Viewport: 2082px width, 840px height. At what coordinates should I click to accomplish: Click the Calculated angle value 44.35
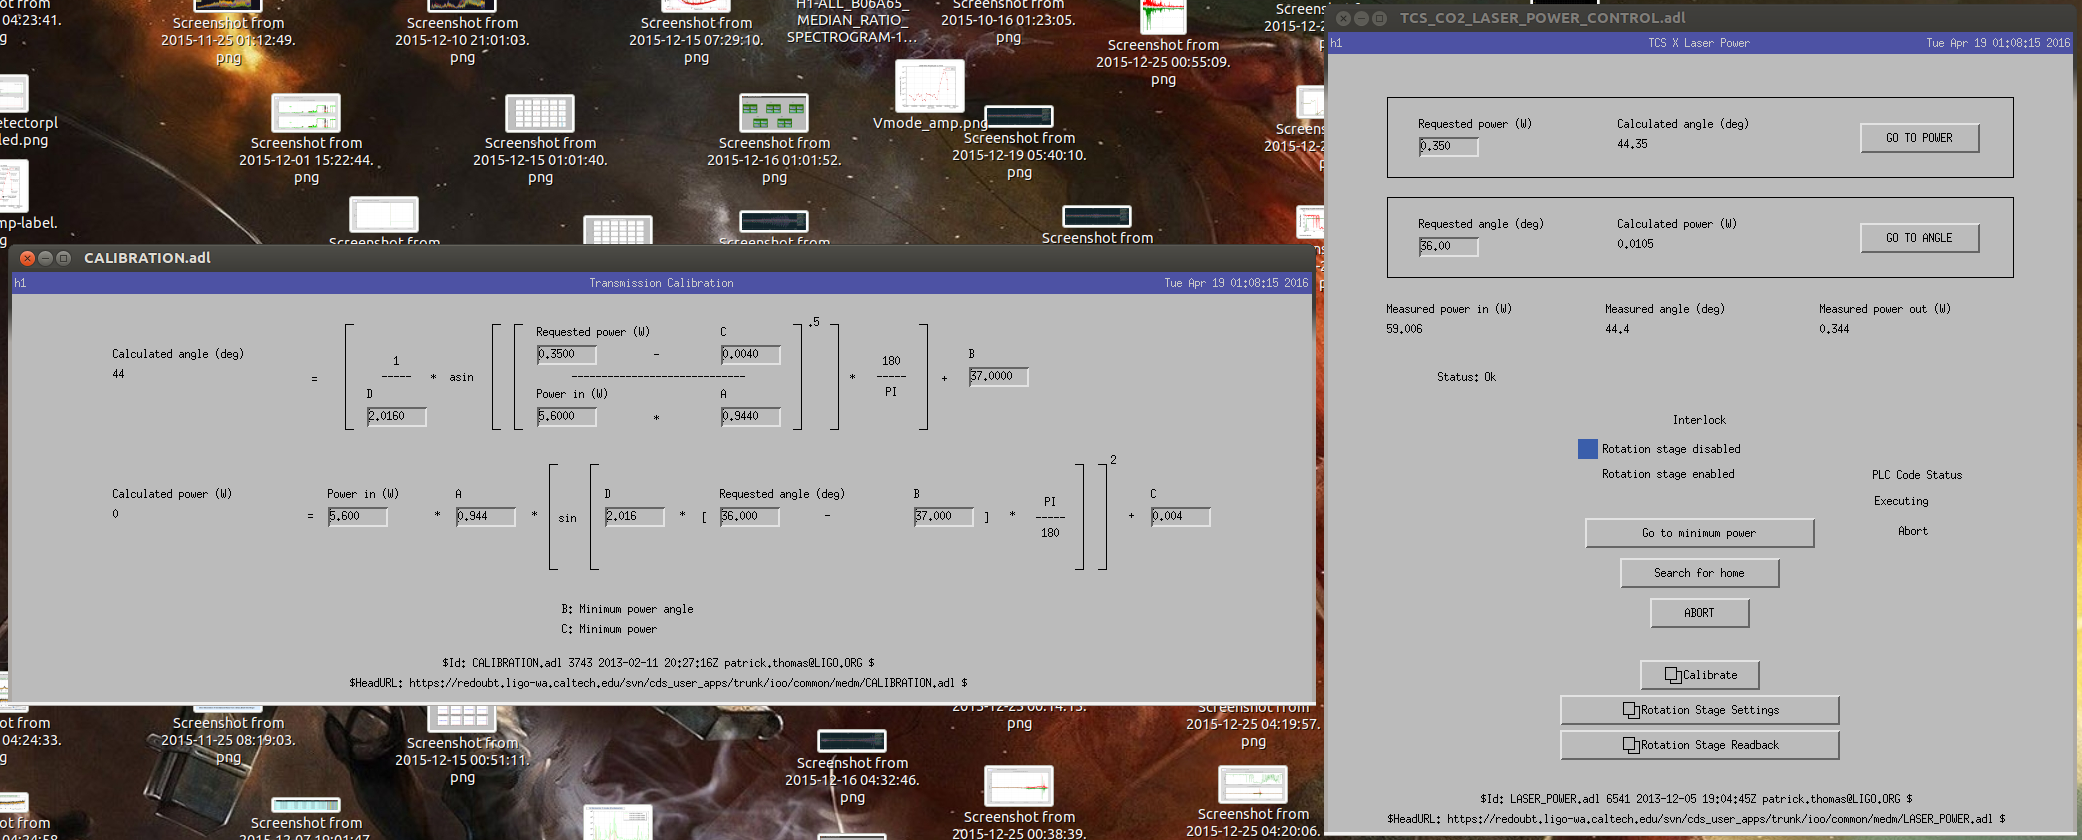[x=1632, y=144]
